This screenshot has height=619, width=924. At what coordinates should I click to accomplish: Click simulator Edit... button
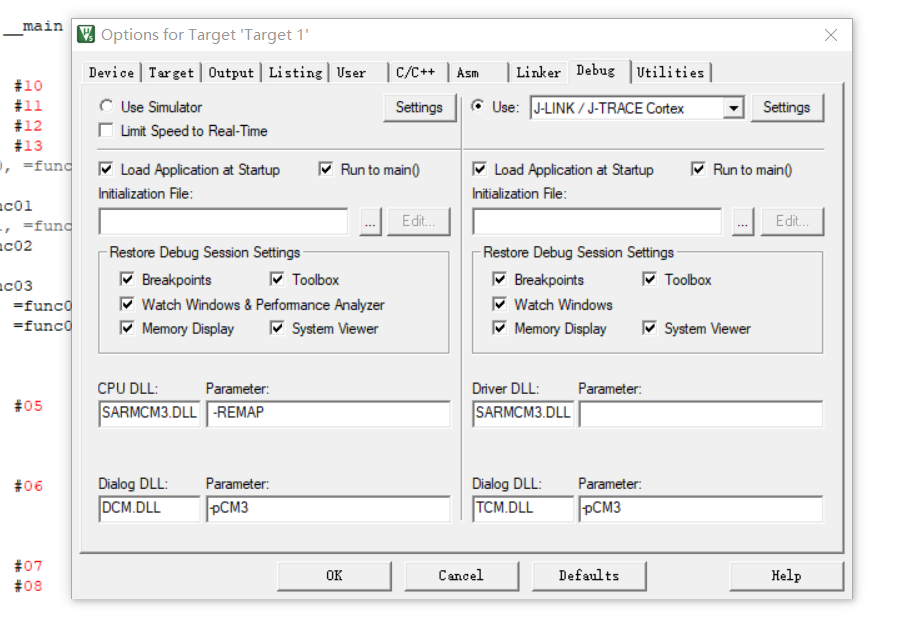coord(418,222)
